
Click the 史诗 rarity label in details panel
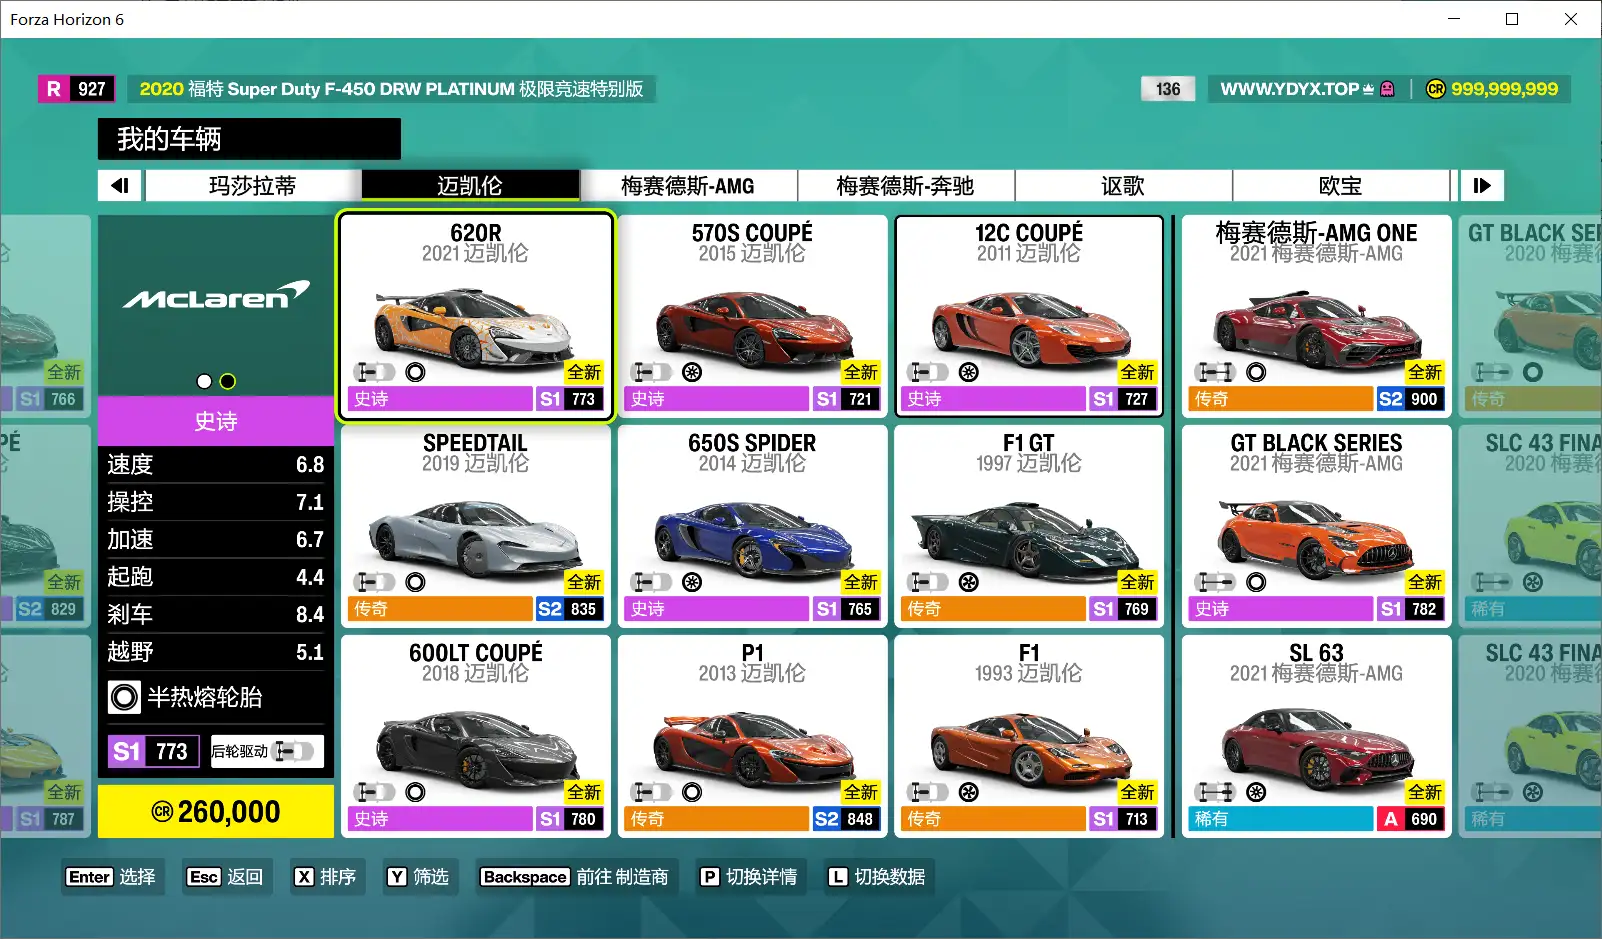pyautogui.click(x=216, y=421)
